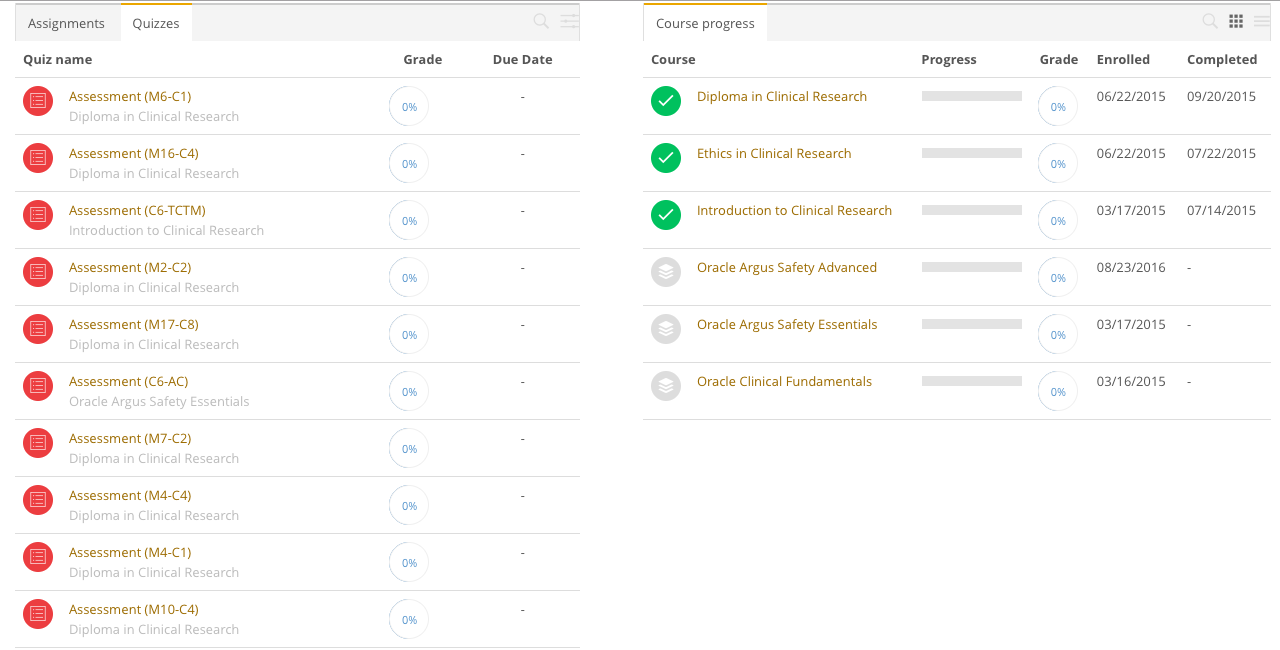Click Introduction to Clinical Research subtitle under Assessment (C6-TCTM)
Viewport: 1280px width, 650px height.
tap(166, 230)
